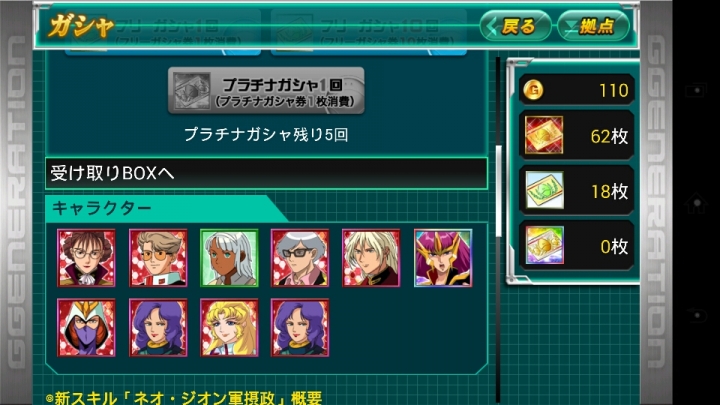Viewport: 720px width, 405px height.
Task: Tap the red gacha ticket showing 62枚
Action: 577,135
